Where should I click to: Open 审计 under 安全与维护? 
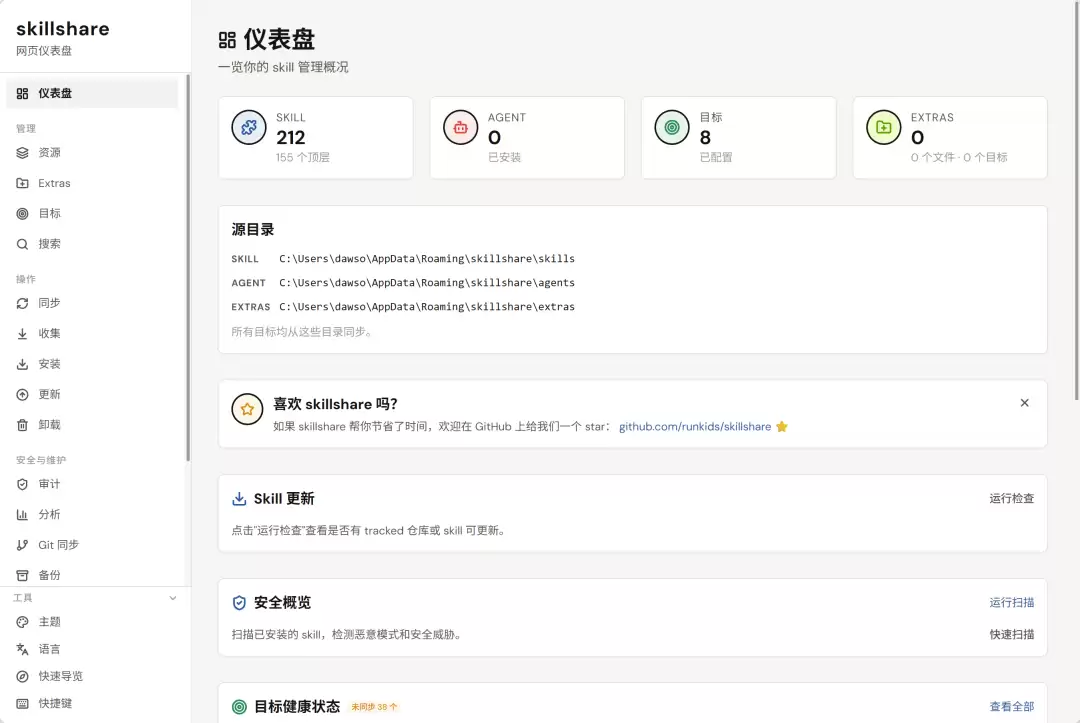92,484
